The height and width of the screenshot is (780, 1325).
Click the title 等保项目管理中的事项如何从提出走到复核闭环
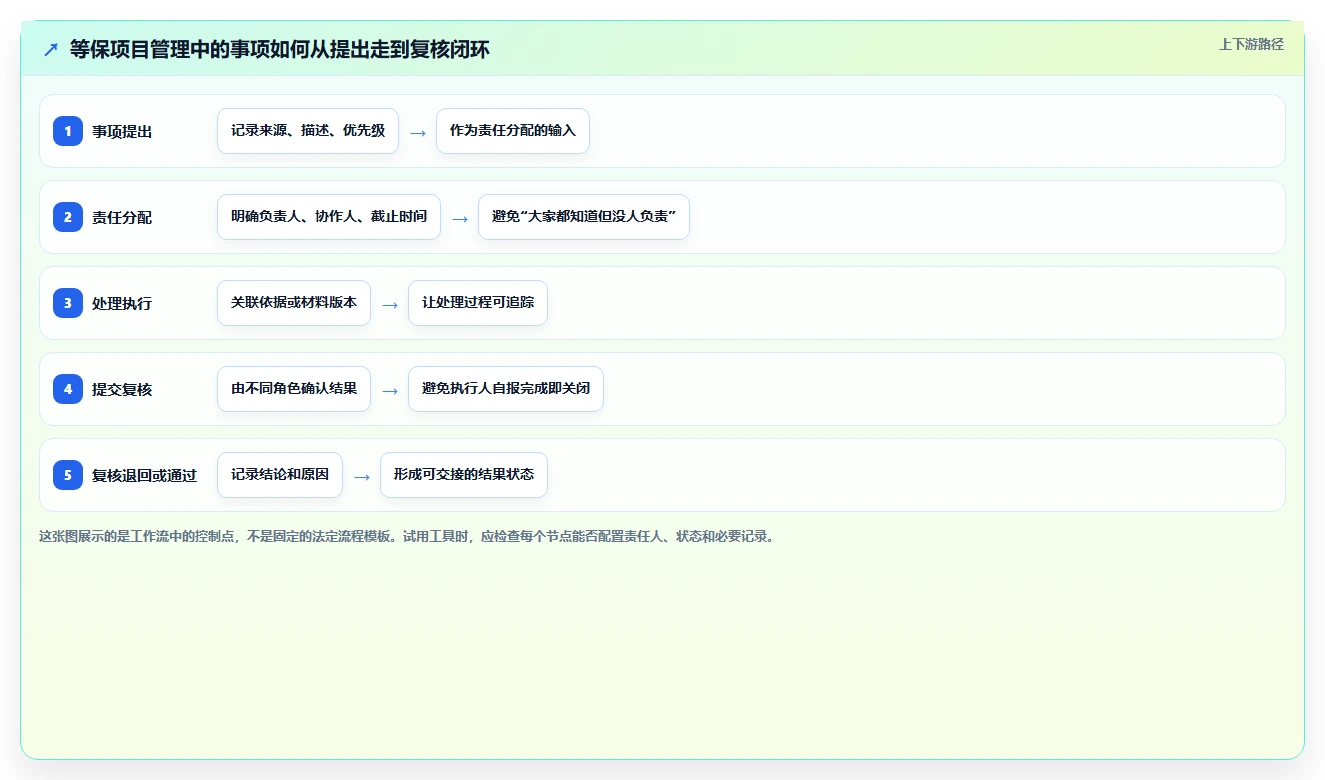[x=279, y=49]
